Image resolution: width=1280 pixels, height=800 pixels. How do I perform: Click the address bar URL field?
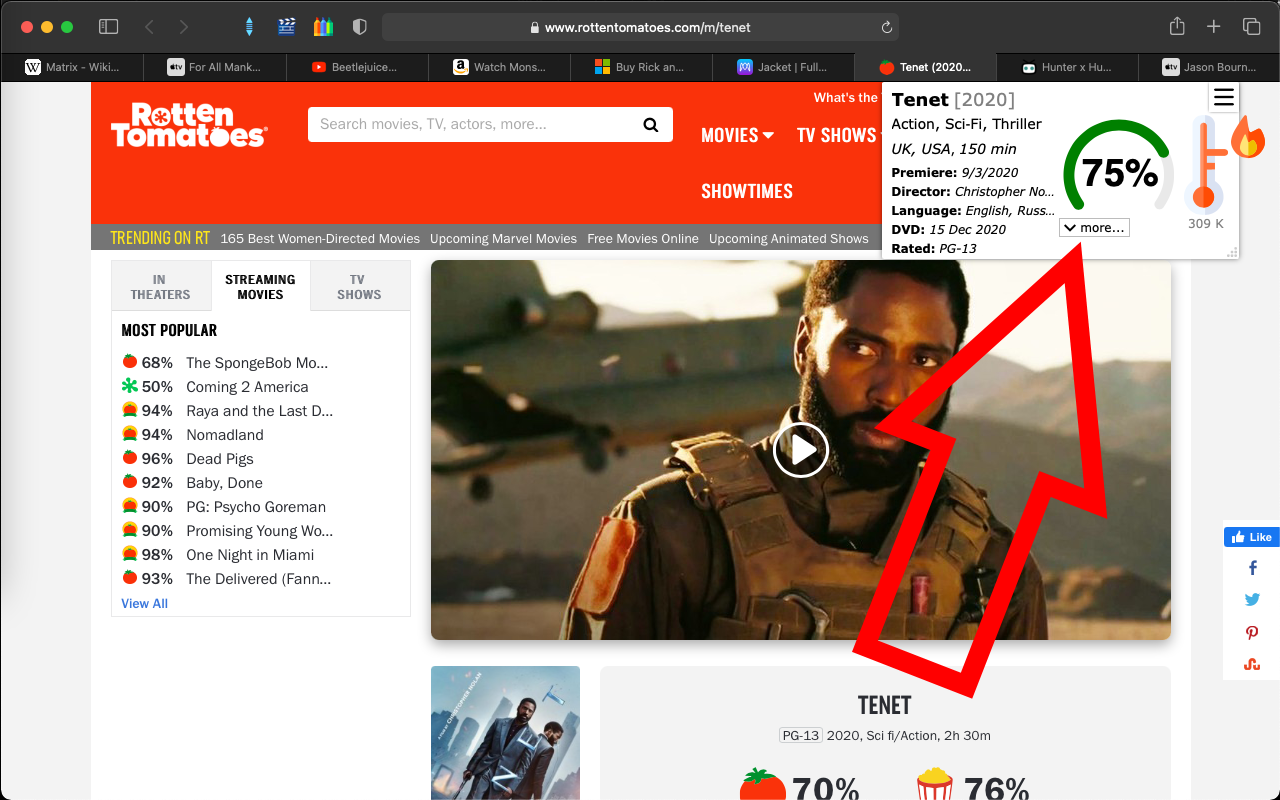point(640,27)
